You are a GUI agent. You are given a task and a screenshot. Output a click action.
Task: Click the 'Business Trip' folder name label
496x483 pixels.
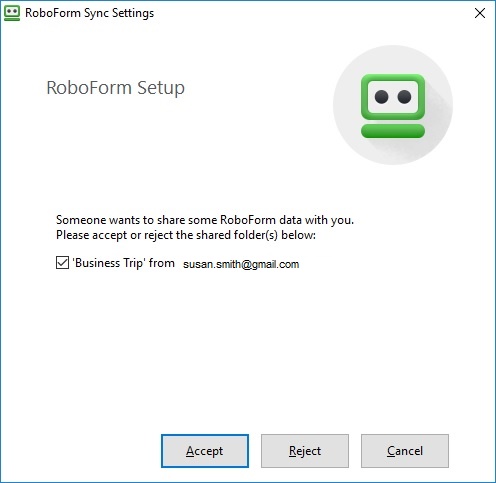click(109, 263)
